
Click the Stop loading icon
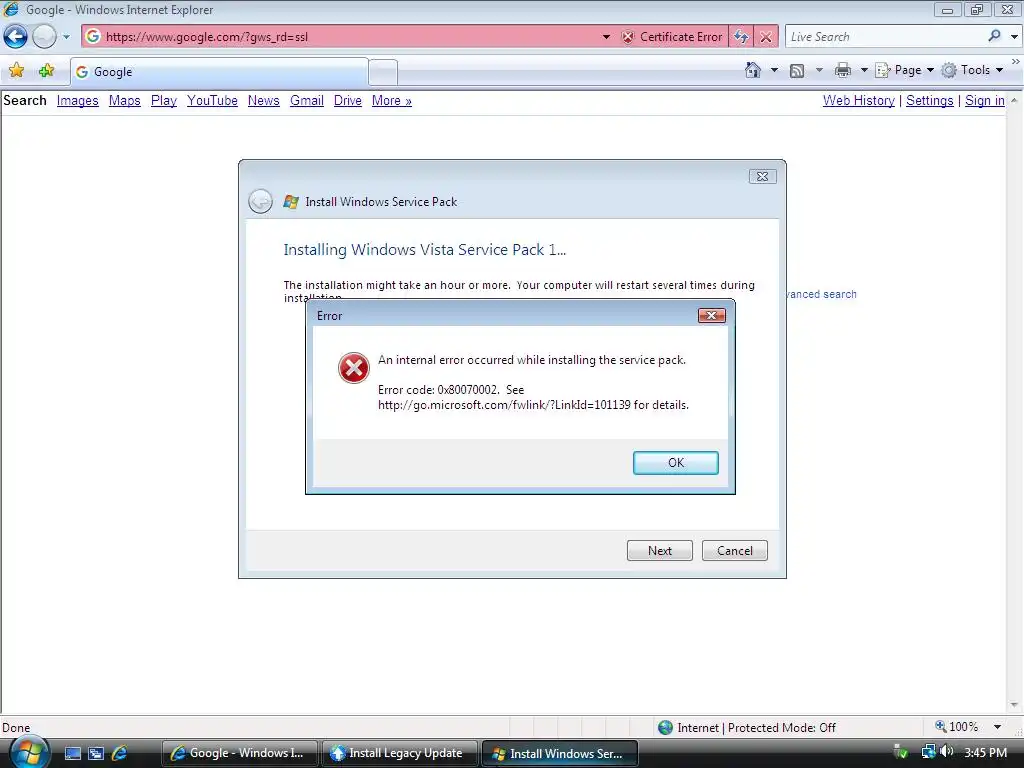766,37
